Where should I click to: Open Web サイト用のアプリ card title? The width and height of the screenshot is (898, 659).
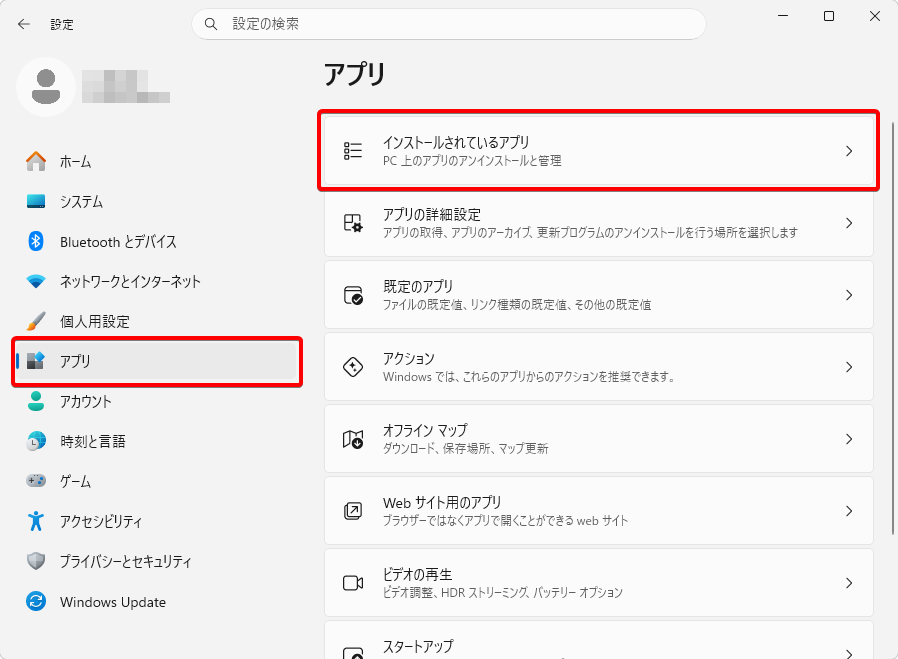point(442,503)
